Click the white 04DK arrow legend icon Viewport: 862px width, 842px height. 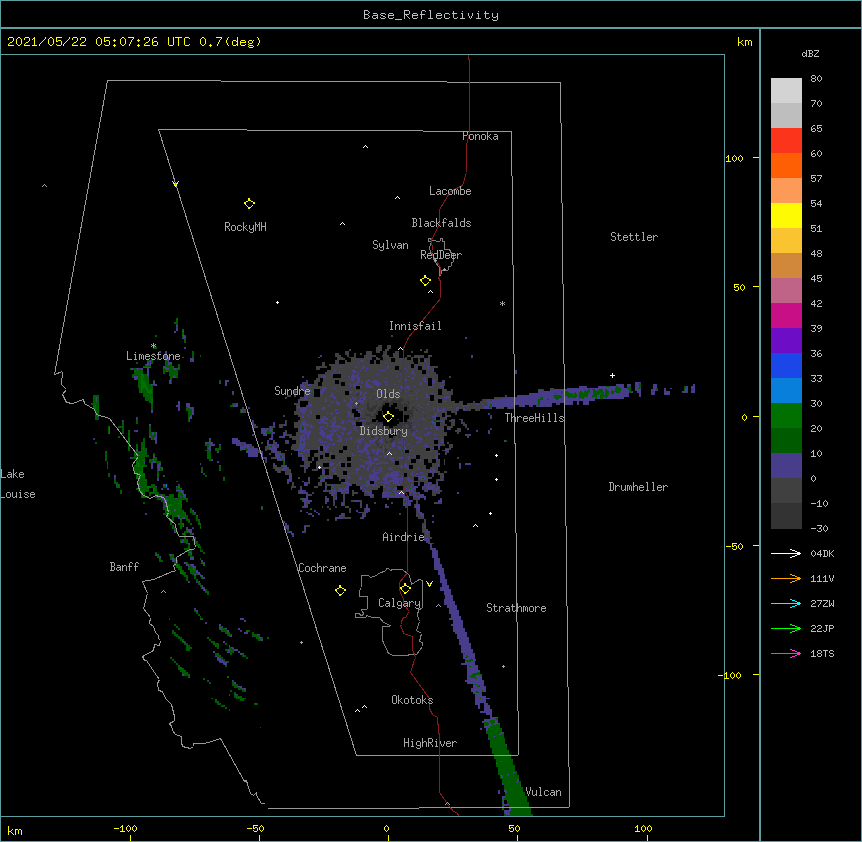tap(786, 553)
